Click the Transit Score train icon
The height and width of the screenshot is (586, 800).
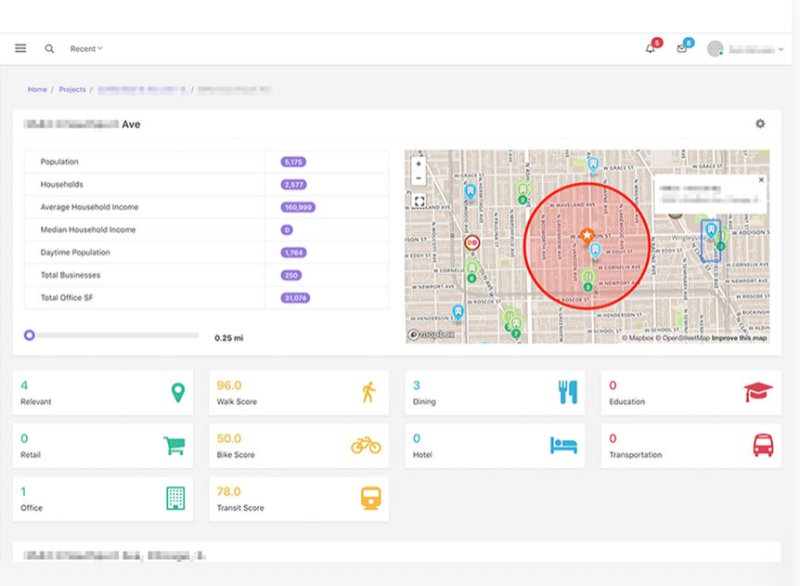(x=369, y=497)
